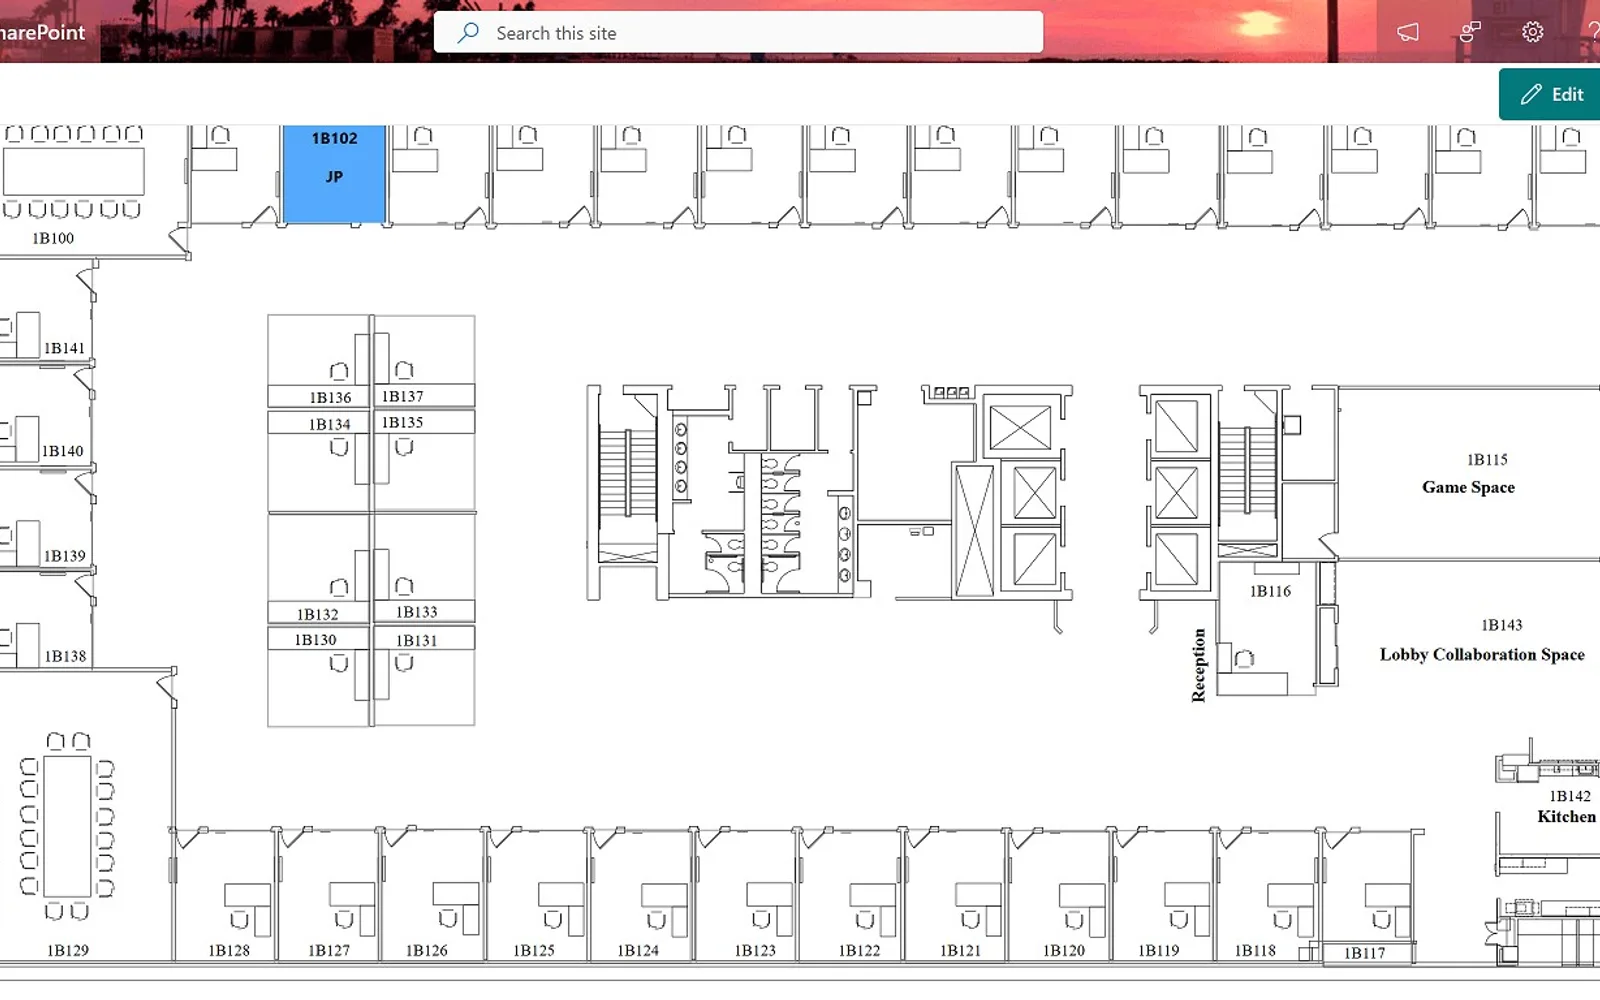The height and width of the screenshot is (1000, 1600).
Task: Open the share/network icon in header
Action: (x=1470, y=32)
